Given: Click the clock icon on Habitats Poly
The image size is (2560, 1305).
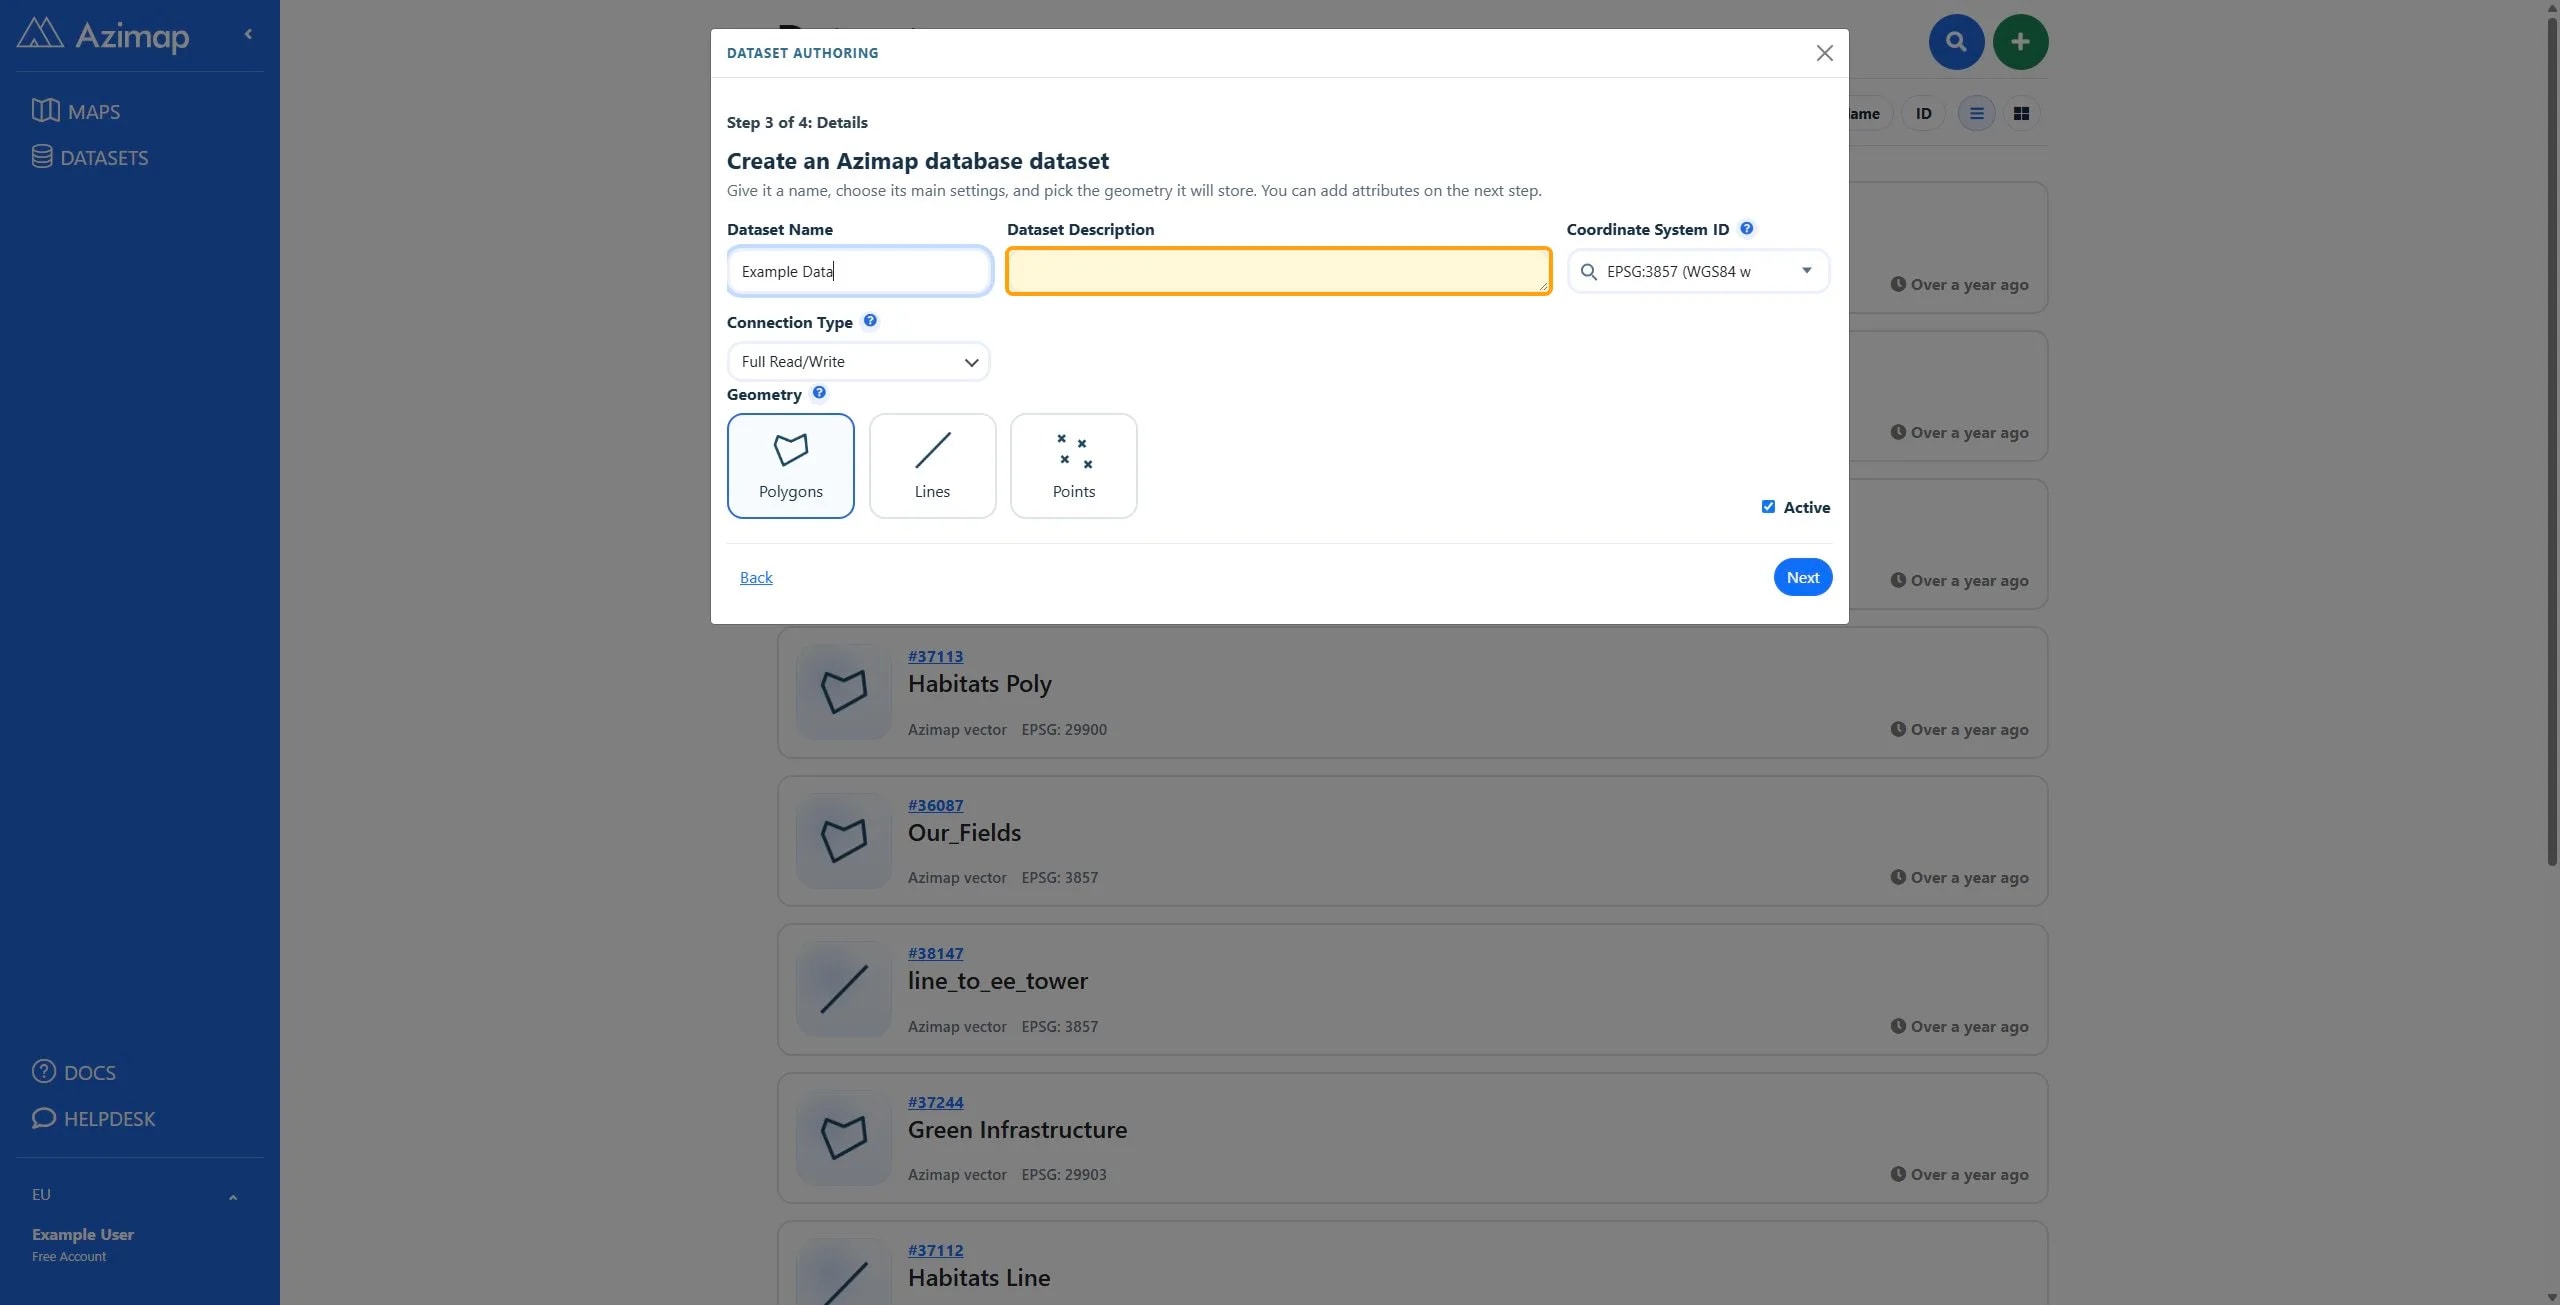Looking at the screenshot, I should coord(1897,729).
